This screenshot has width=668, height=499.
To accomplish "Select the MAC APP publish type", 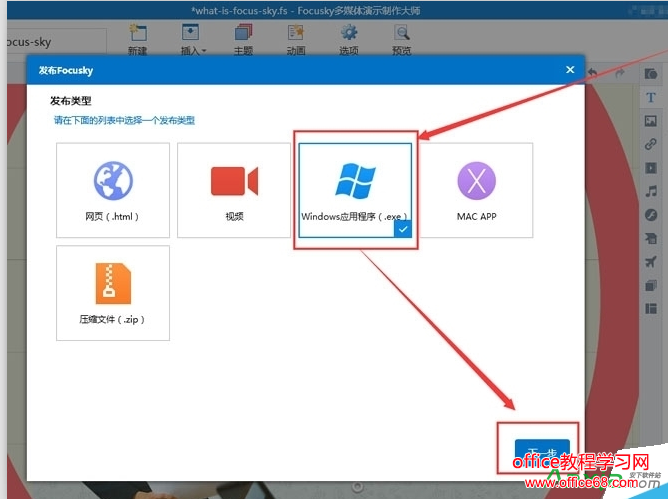I will [x=476, y=190].
